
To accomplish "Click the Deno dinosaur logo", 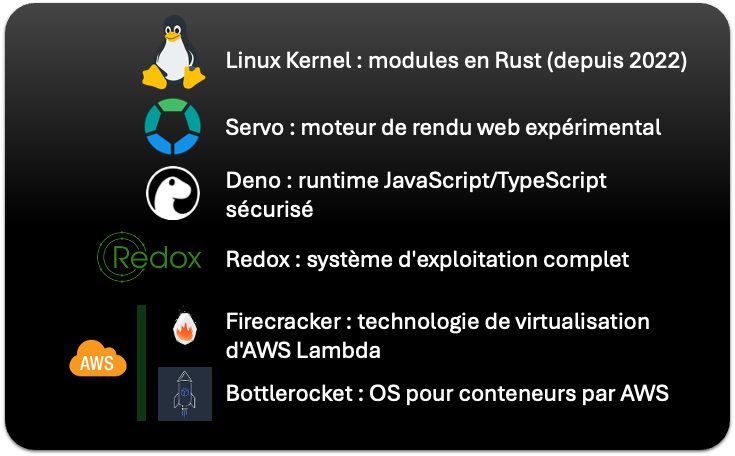I will pos(173,193).
